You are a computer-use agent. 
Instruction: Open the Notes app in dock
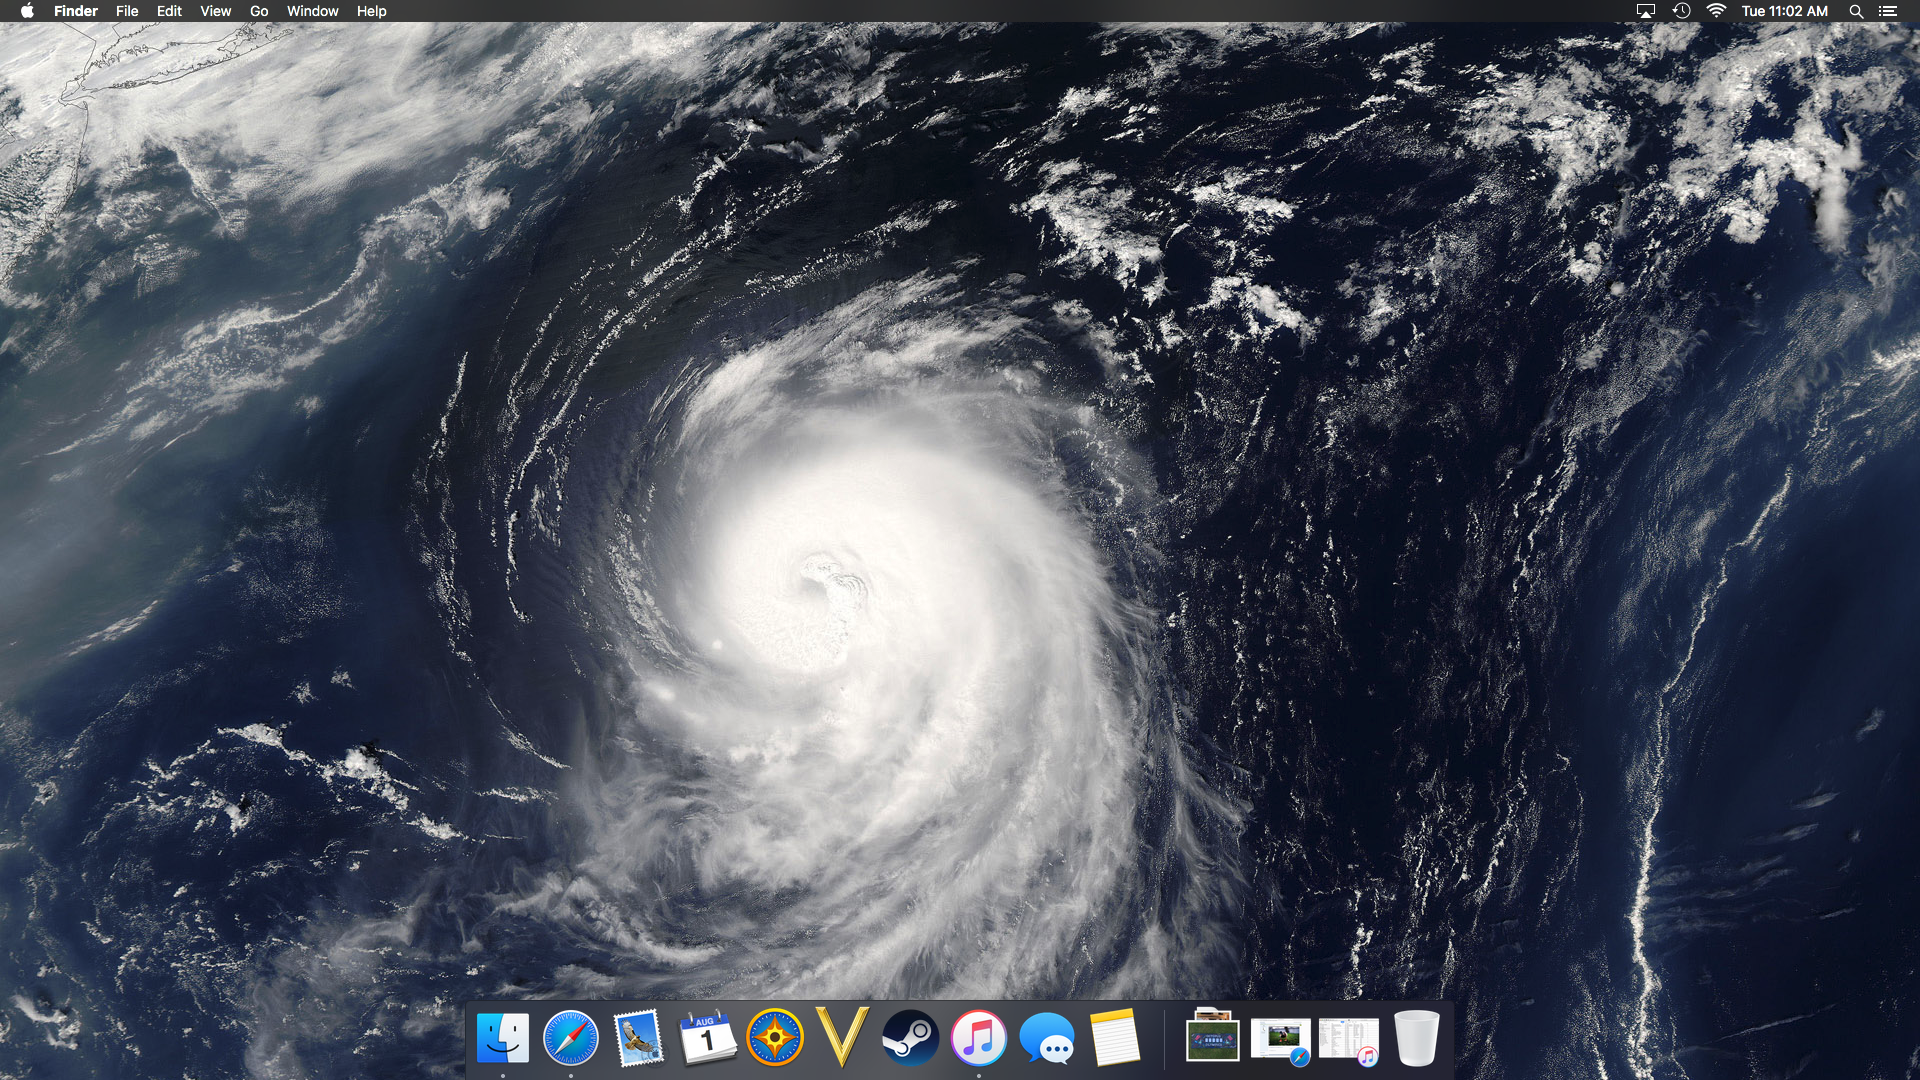tap(1114, 1037)
